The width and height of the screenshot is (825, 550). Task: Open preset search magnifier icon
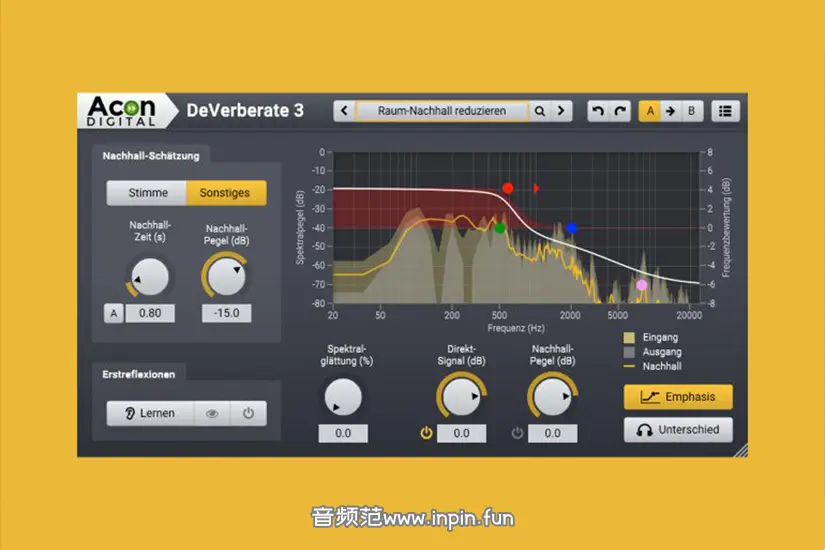tap(540, 111)
